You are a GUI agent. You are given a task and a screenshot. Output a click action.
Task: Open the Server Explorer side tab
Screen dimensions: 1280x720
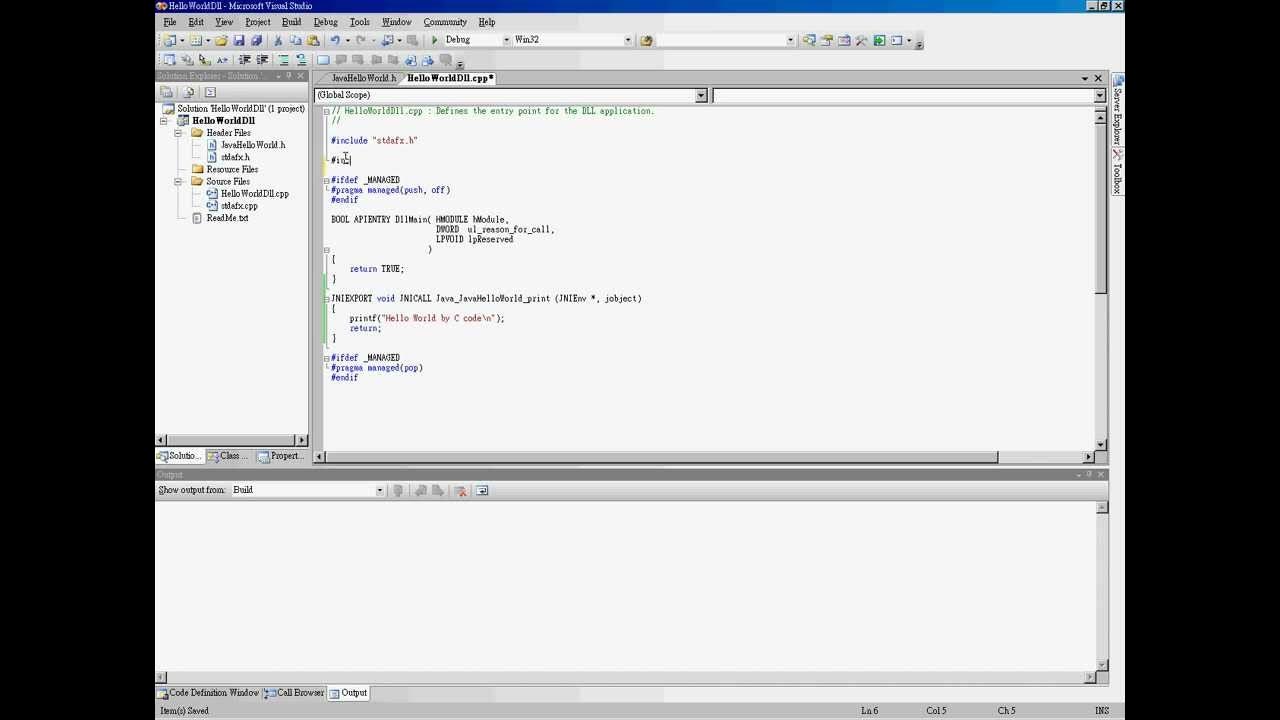tap(1118, 111)
